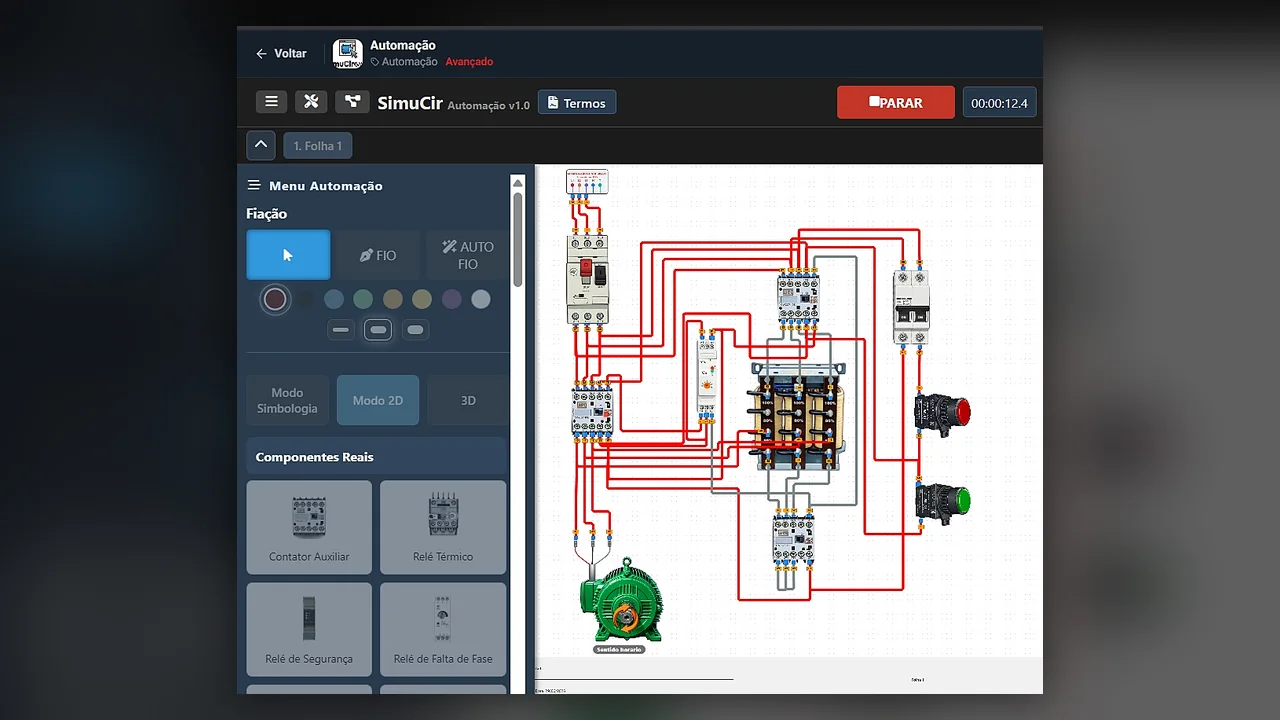Select the thick wire thickness option

pyautogui.click(x=415, y=330)
